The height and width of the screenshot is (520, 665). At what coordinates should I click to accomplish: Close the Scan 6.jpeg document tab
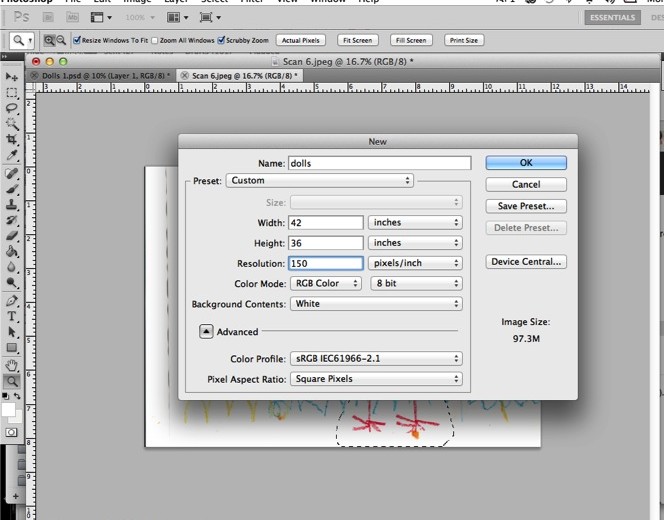tap(184, 76)
